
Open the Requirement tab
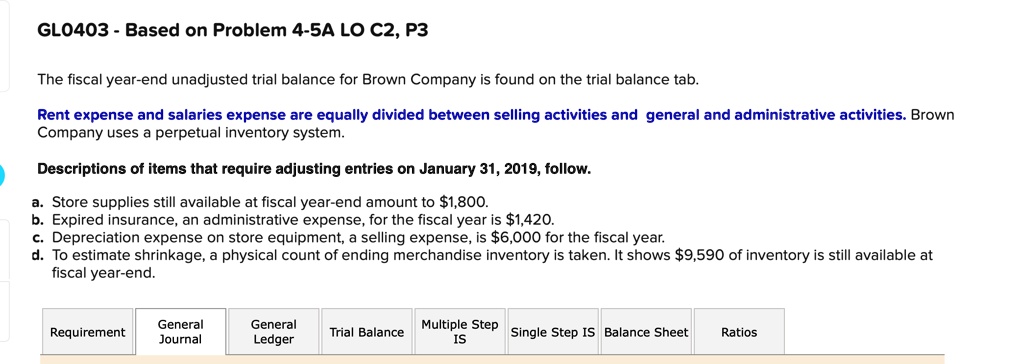coord(88,332)
